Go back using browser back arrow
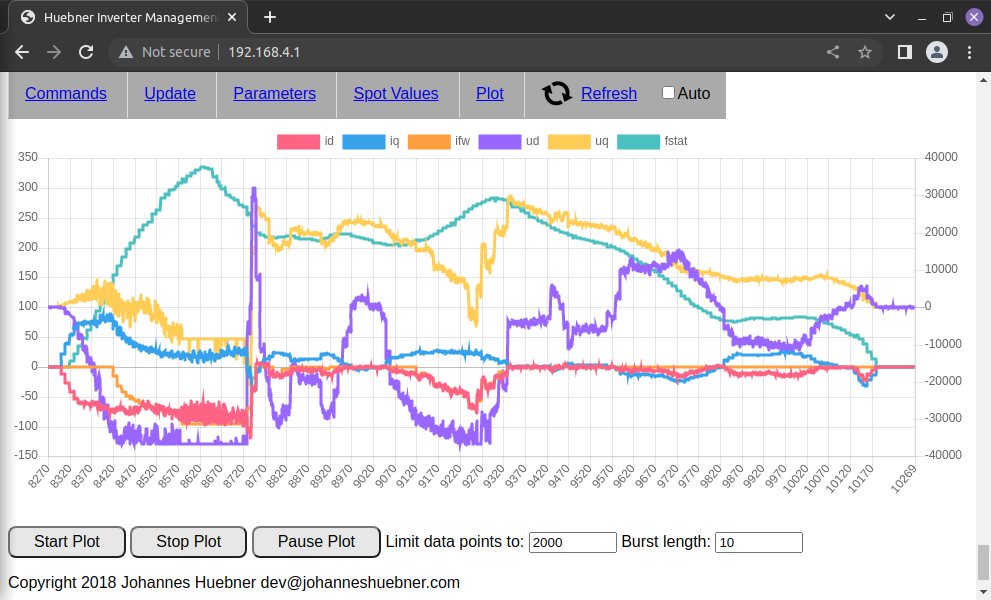 [22, 52]
